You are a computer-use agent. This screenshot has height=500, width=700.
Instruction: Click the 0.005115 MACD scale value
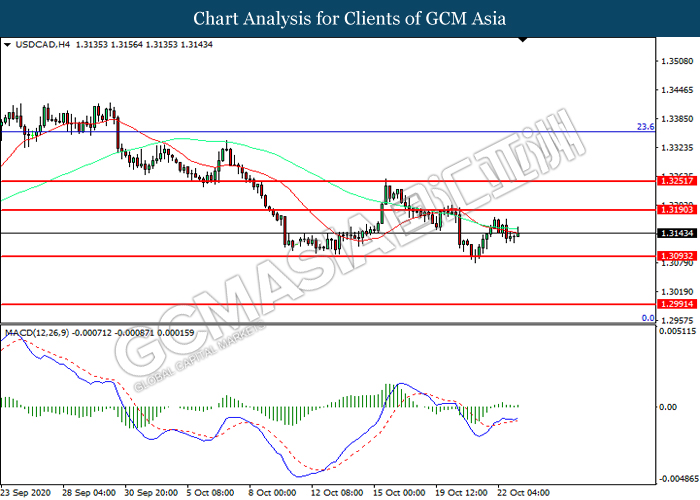[x=677, y=331]
